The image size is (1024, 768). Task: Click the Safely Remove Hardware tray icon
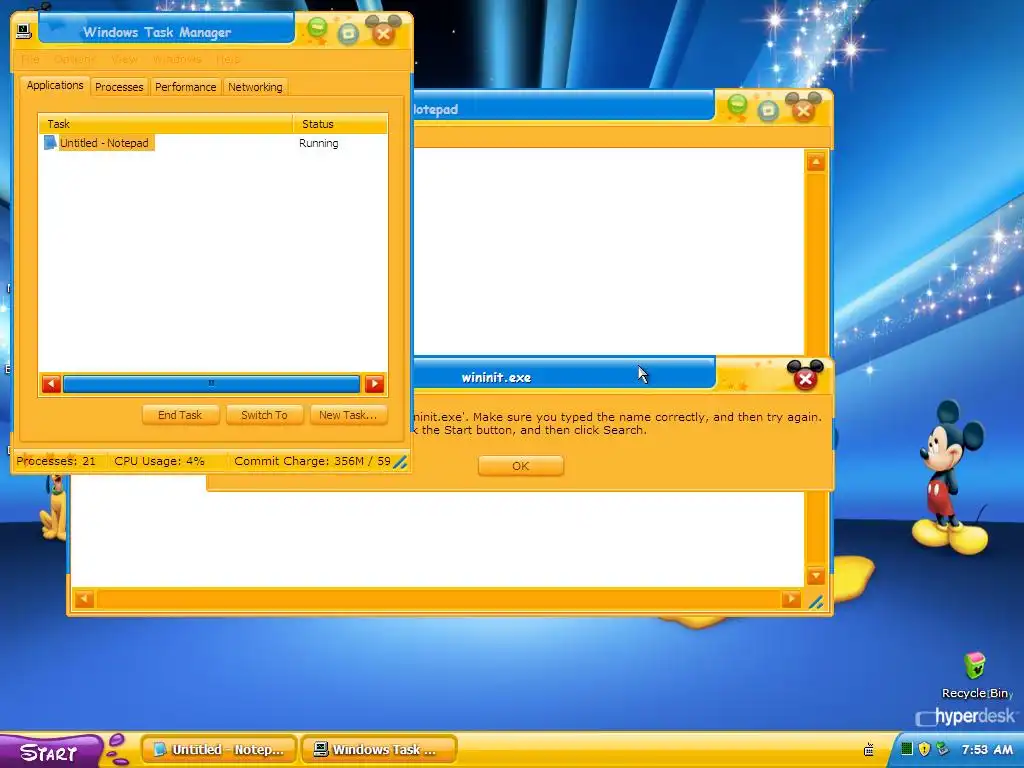pyautogui.click(x=941, y=749)
